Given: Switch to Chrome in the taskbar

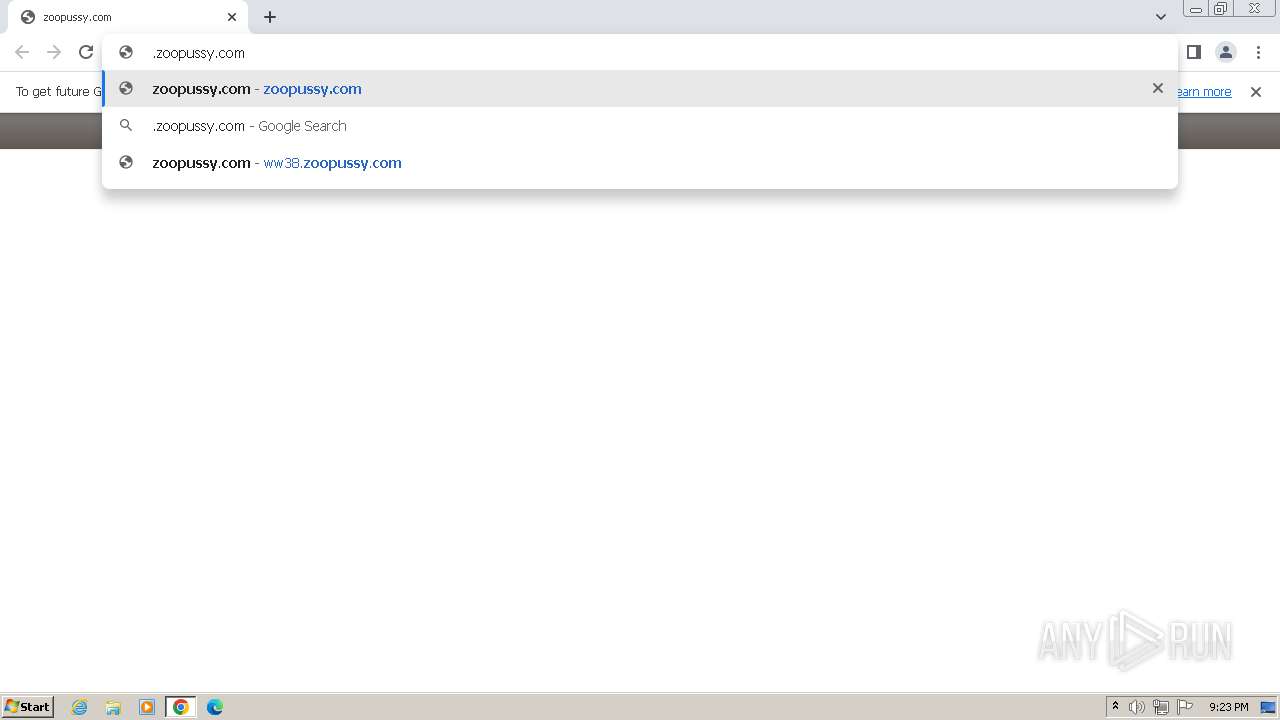Looking at the screenshot, I should 181,707.
